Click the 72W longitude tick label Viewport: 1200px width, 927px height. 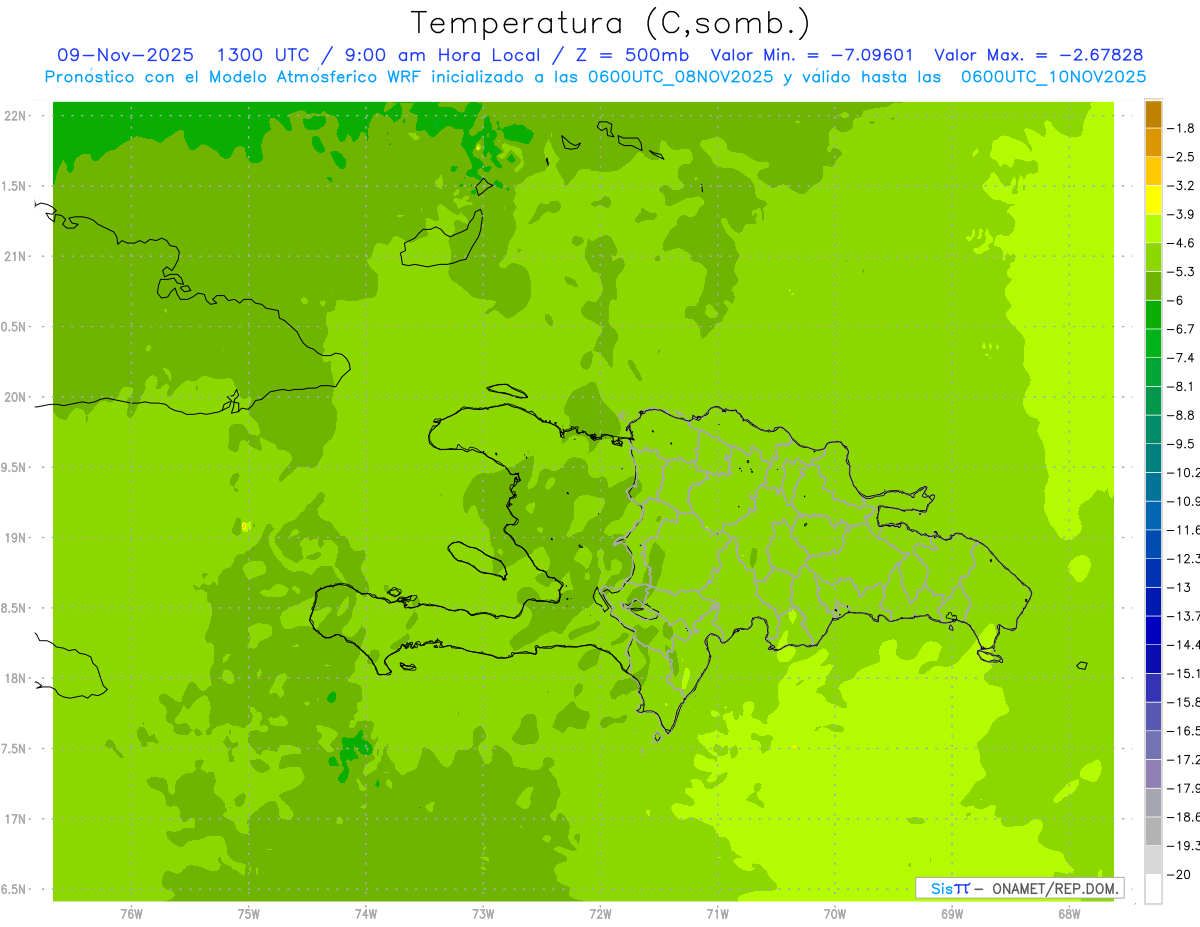click(x=600, y=914)
